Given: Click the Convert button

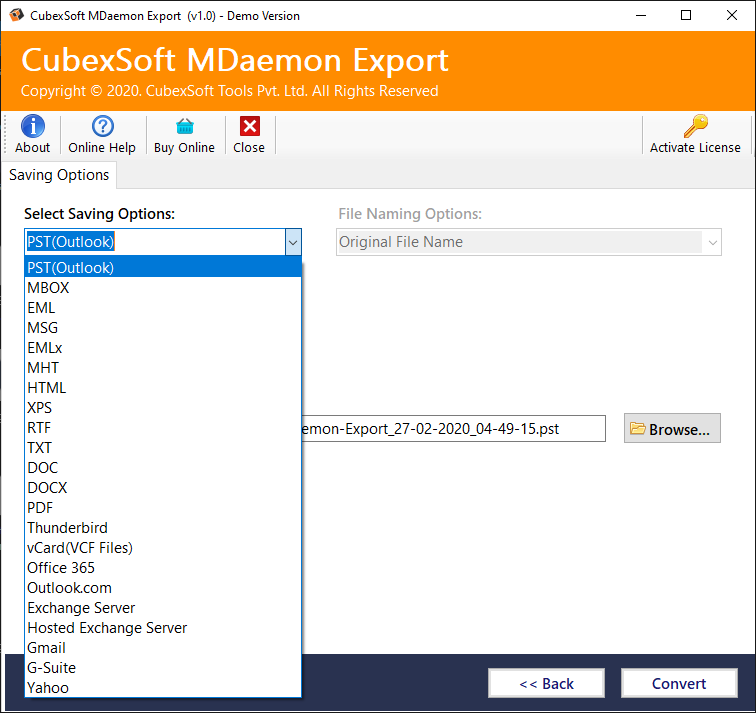Looking at the screenshot, I should tap(679, 684).
